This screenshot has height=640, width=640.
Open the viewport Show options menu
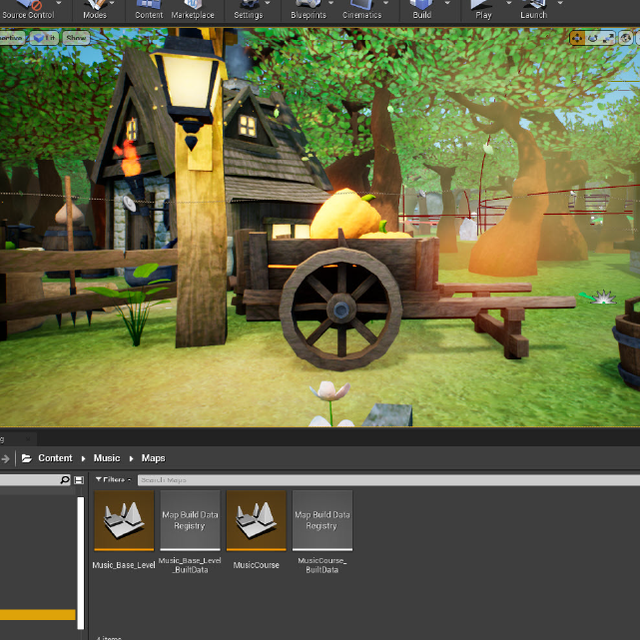click(x=76, y=38)
